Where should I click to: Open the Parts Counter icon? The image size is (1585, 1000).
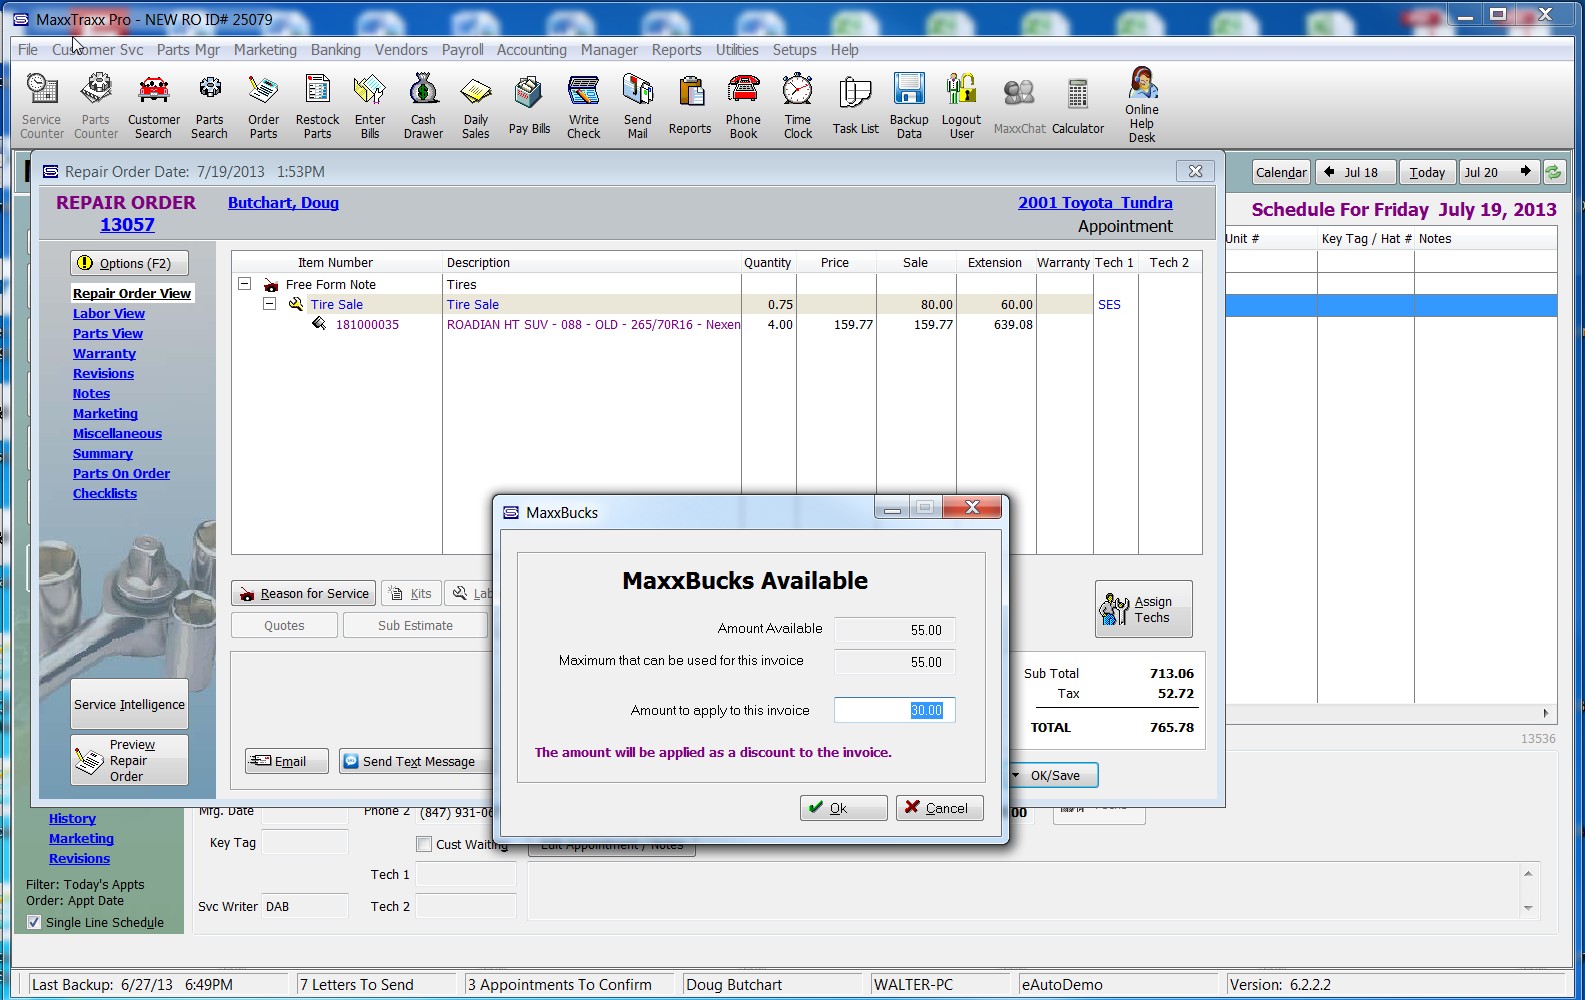[96, 106]
